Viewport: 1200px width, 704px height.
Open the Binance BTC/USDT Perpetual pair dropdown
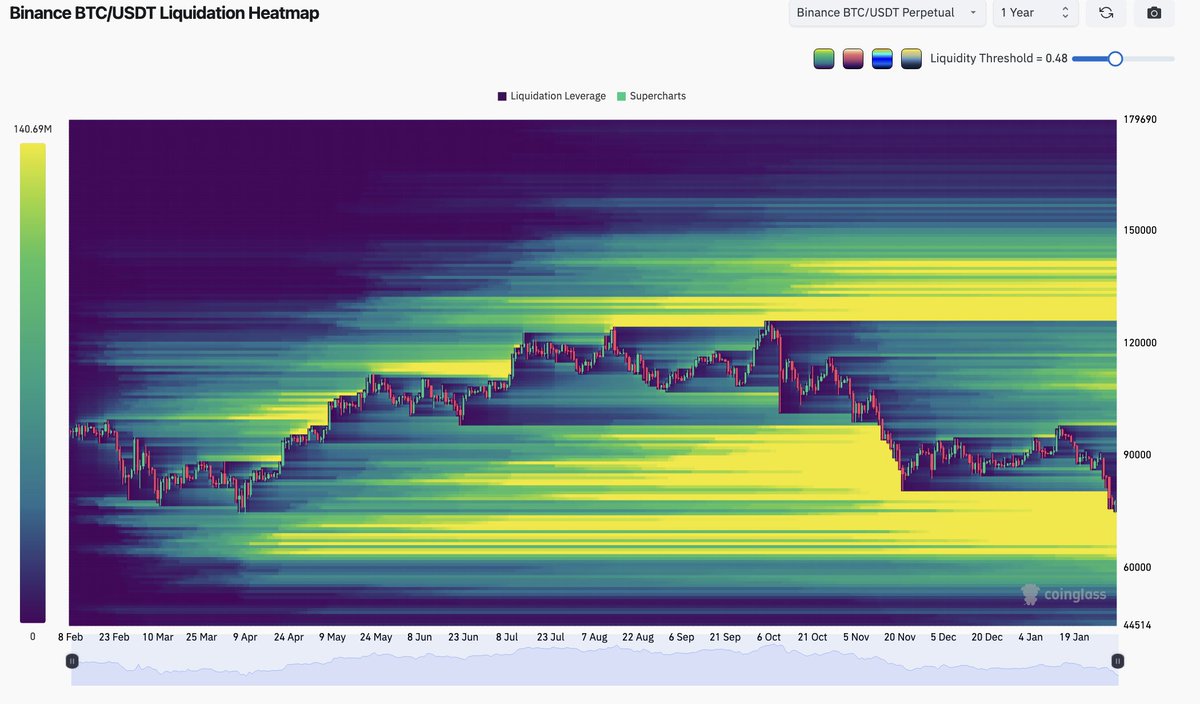(x=885, y=13)
